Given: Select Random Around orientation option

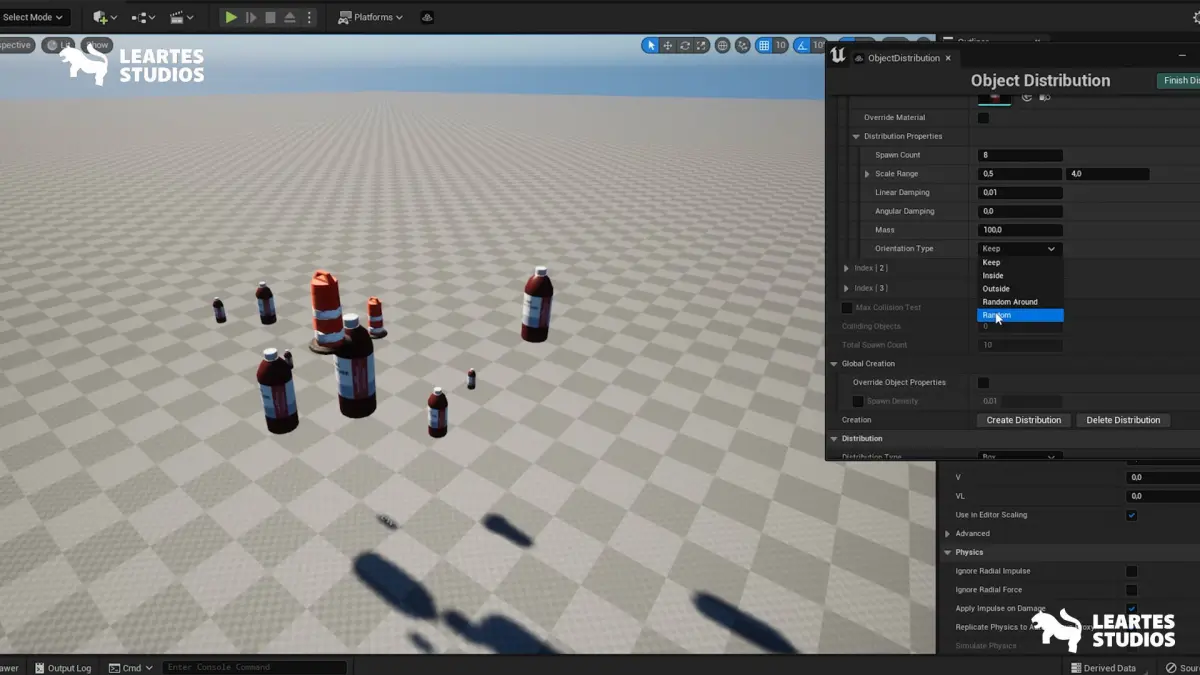Looking at the screenshot, I should click(1020, 301).
